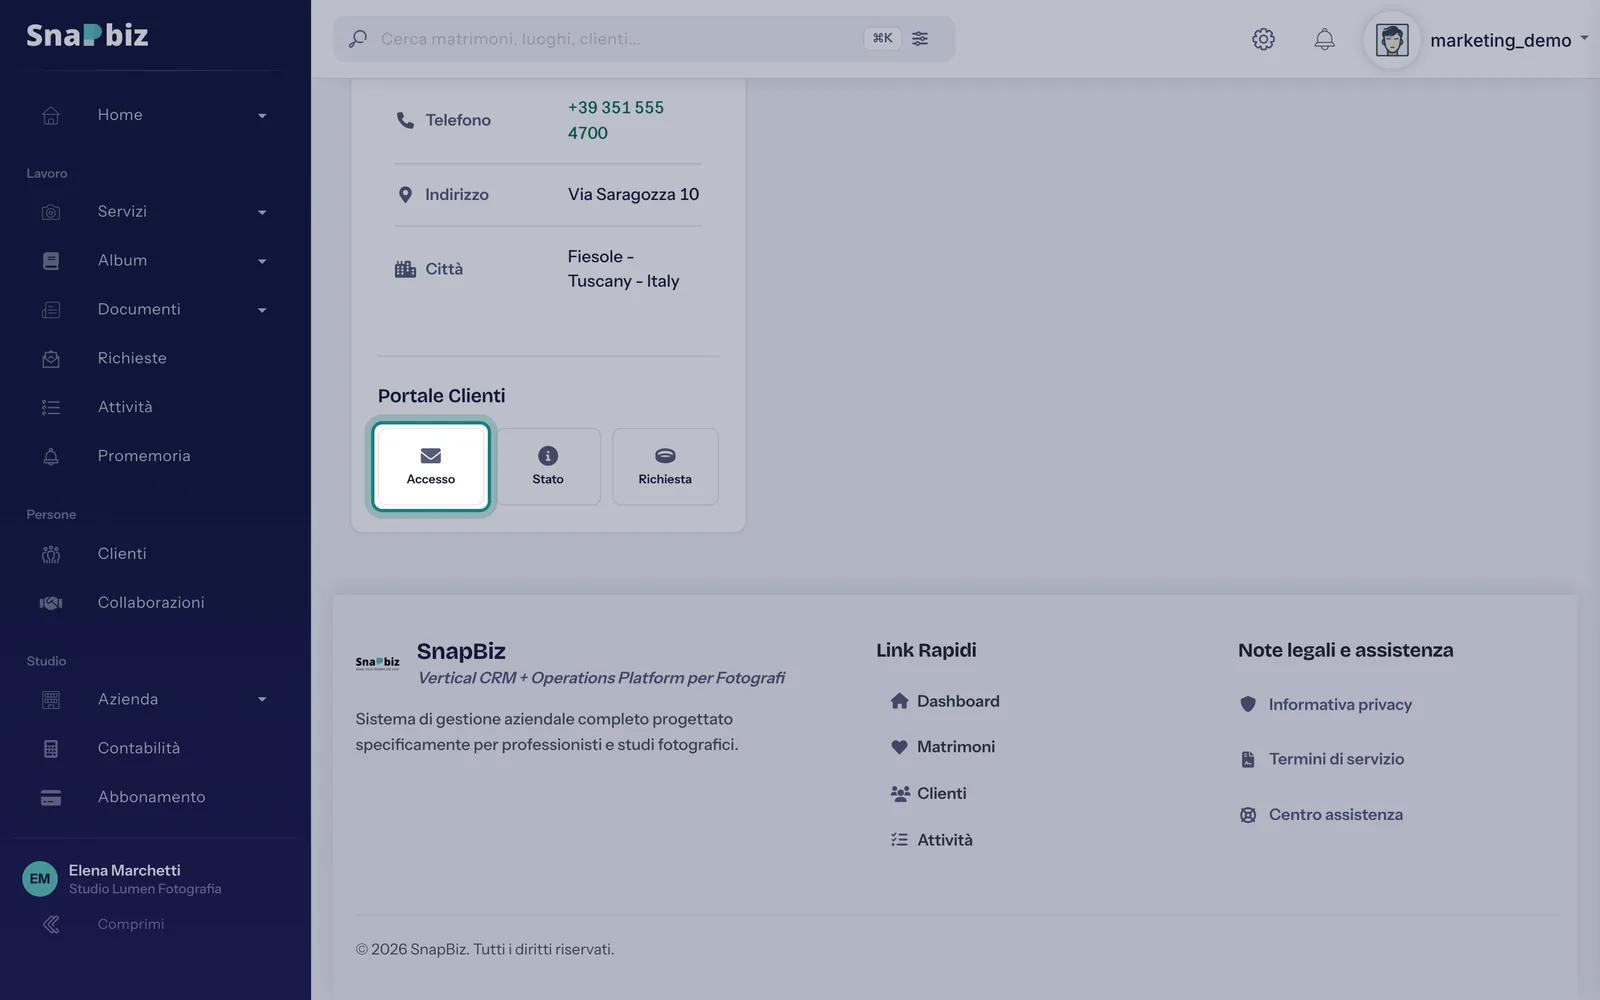
Task: Click the Abbonamento card icon
Action: click(51, 798)
